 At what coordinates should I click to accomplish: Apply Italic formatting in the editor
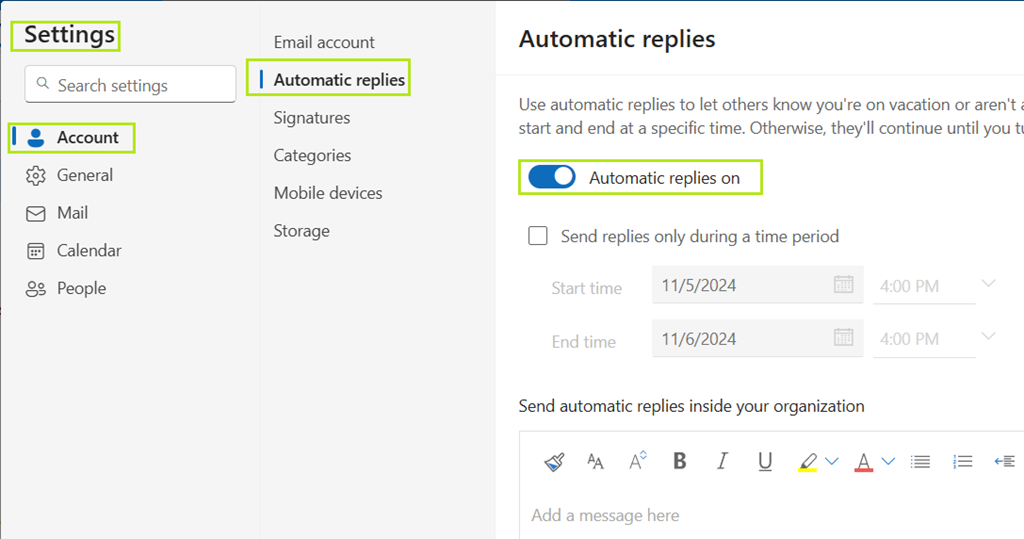coord(722,461)
